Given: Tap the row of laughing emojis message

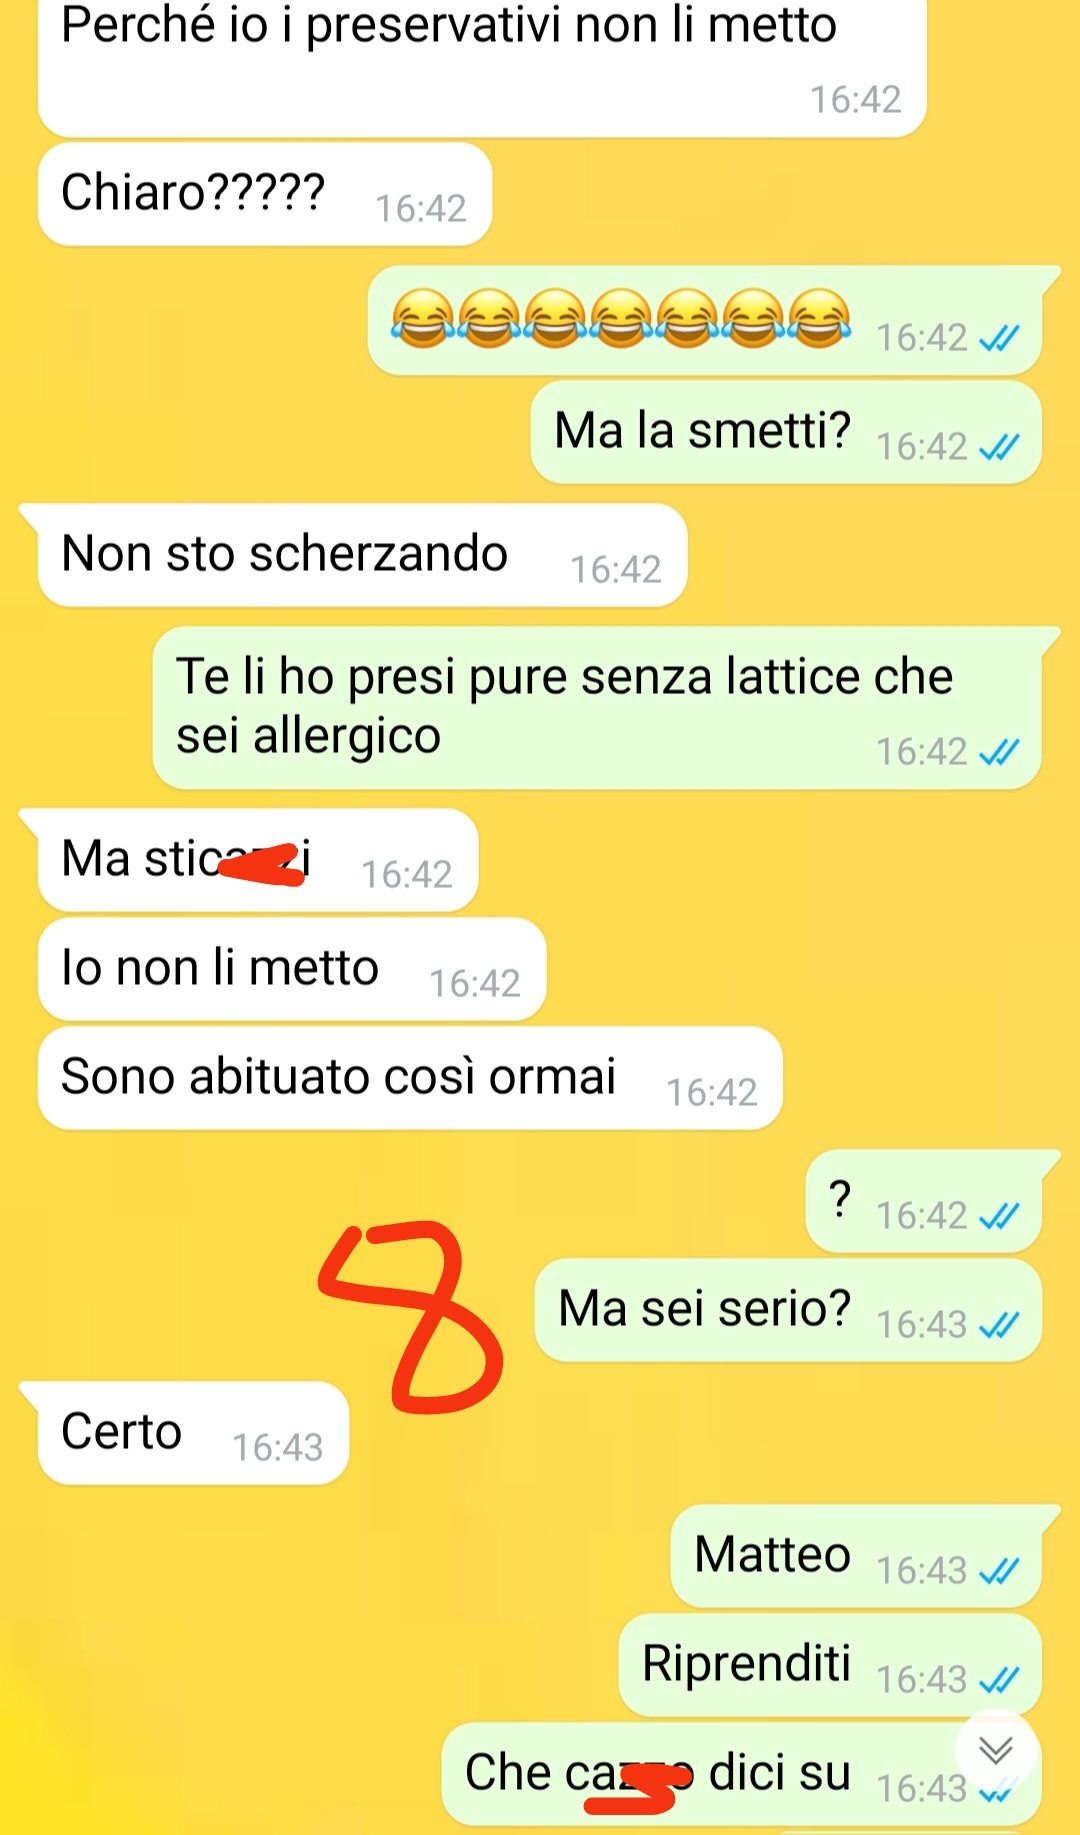Looking at the screenshot, I should (x=705, y=321).
